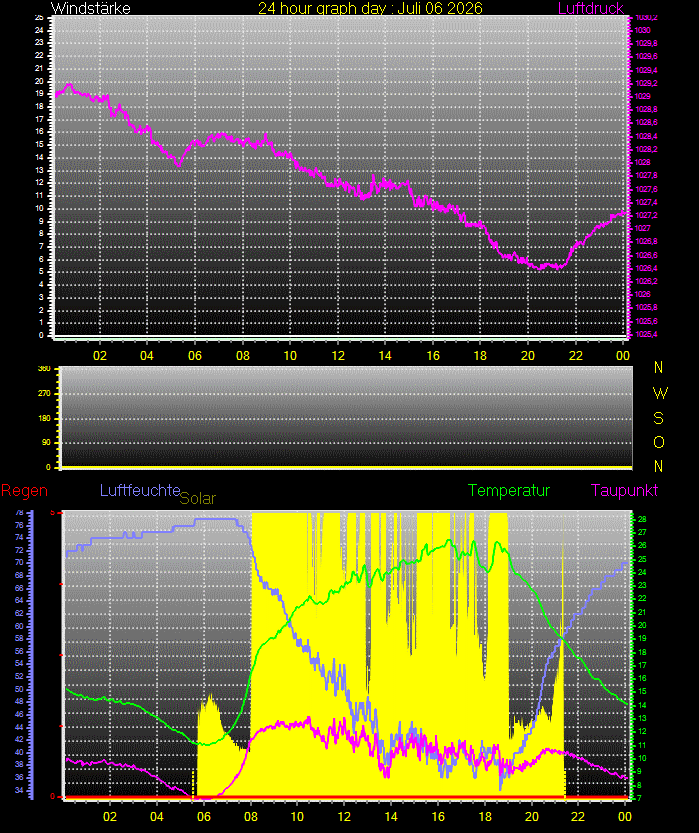Viewport: 699px width, 833px height.
Task: Click the 270 value on the wind direction axis
Action: (44, 393)
